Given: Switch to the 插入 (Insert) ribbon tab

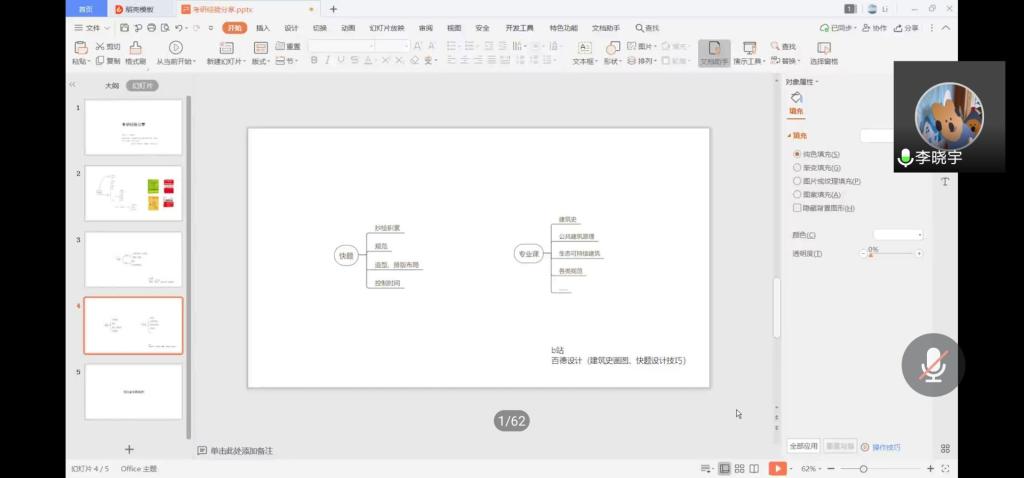Looking at the screenshot, I should (263, 28).
